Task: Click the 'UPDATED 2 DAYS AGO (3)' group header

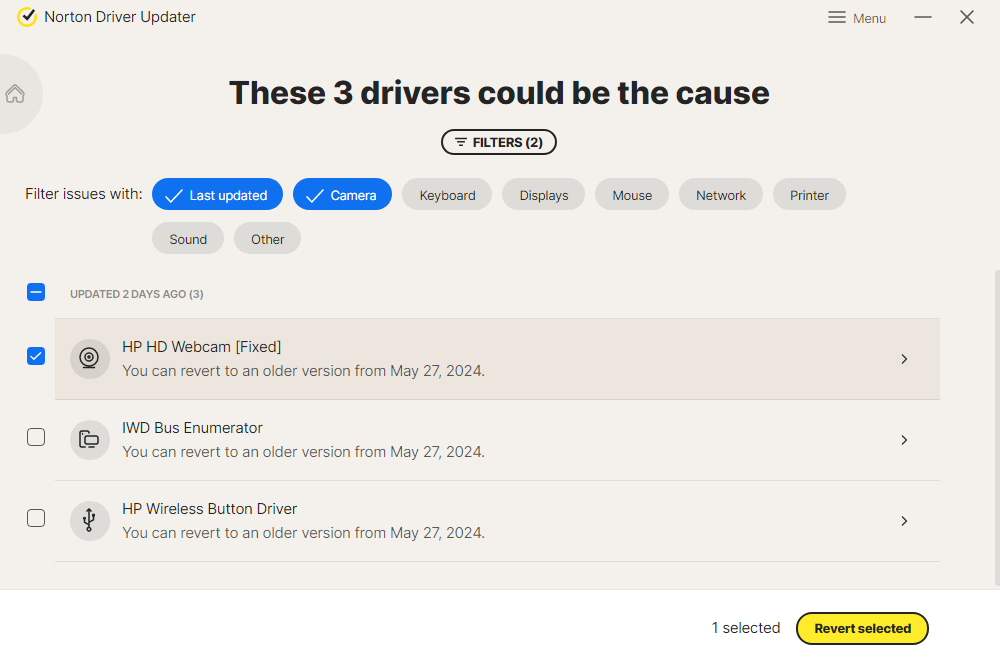Action: coord(136,294)
